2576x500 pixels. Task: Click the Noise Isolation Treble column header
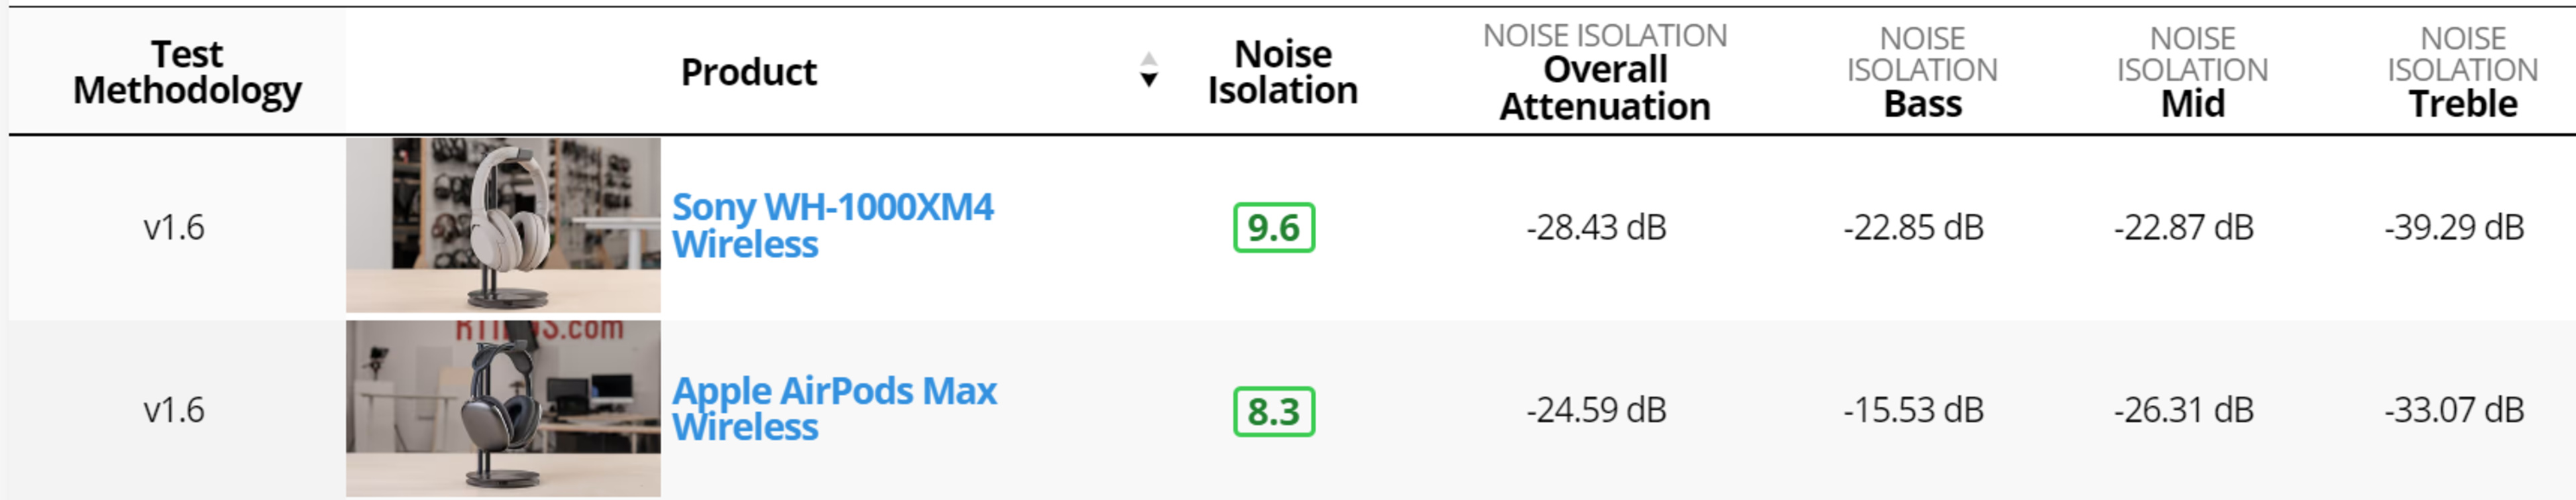pyautogui.click(x=2462, y=72)
